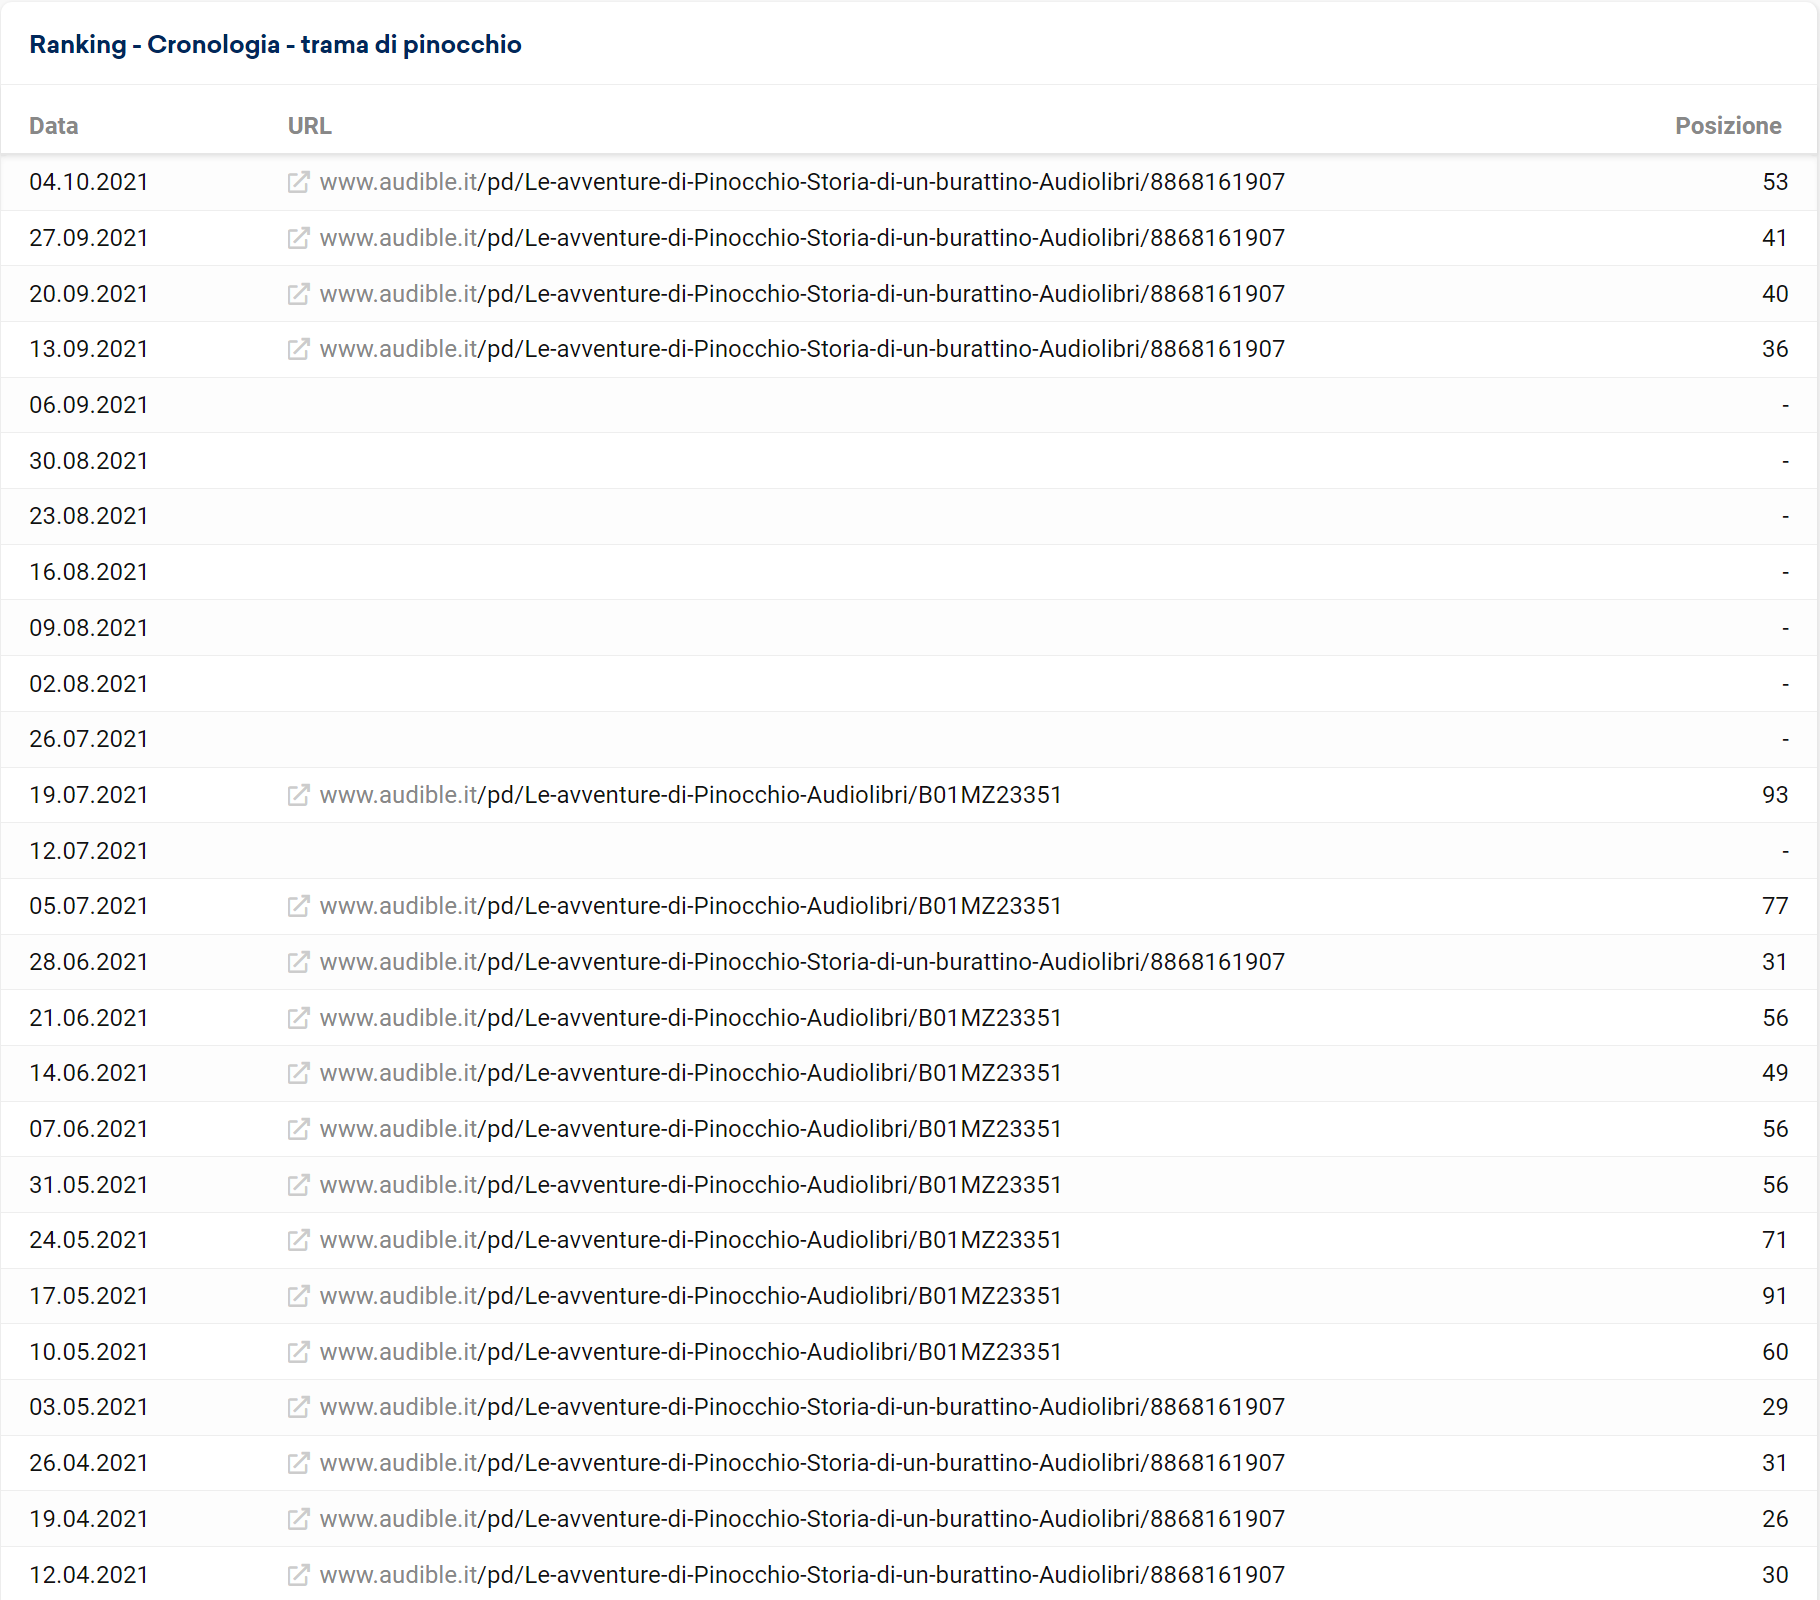Open the 8868161907 URL dated 03.05.2021

(x=802, y=1407)
